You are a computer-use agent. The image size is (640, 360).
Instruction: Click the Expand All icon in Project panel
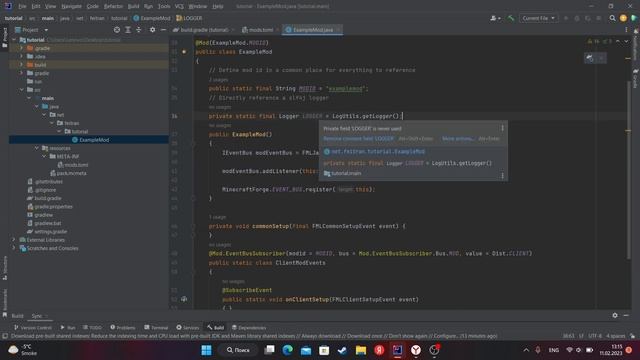coord(128,30)
